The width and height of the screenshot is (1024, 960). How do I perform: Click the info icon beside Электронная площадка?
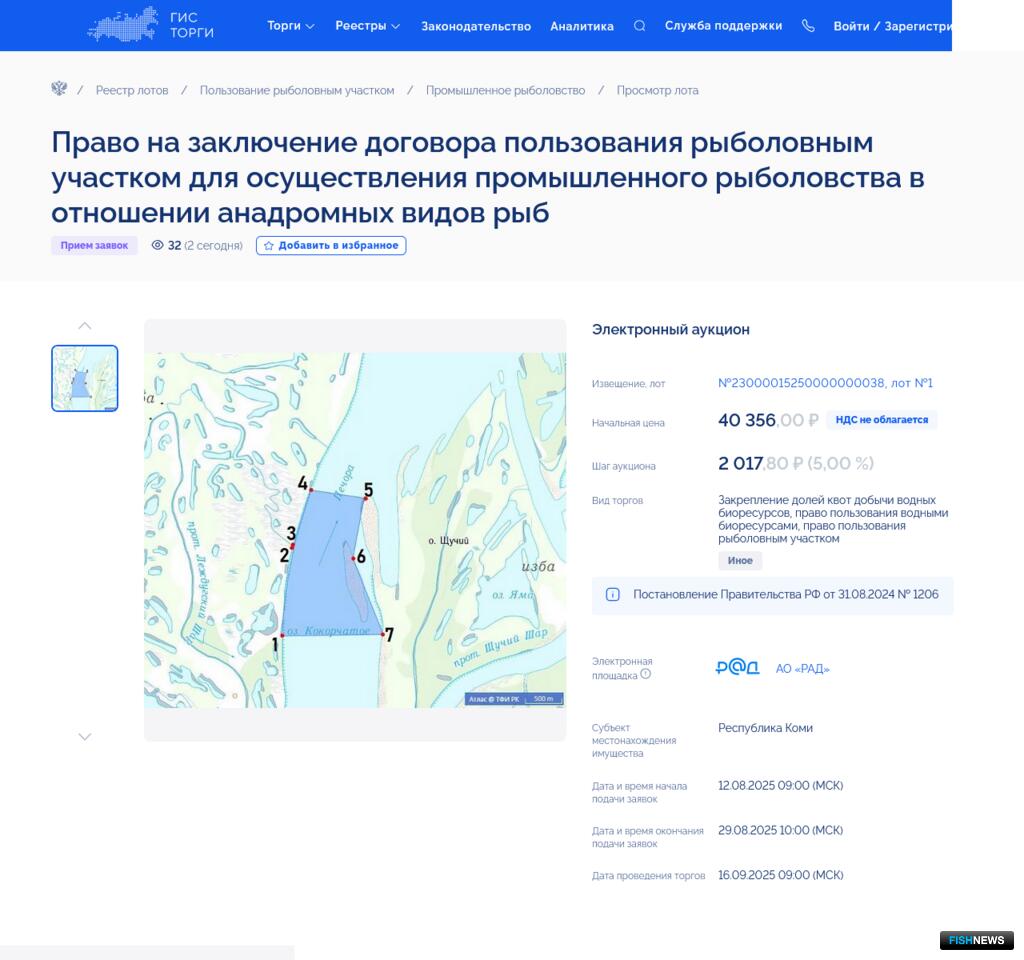pyautogui.click(x=646, y=674)
